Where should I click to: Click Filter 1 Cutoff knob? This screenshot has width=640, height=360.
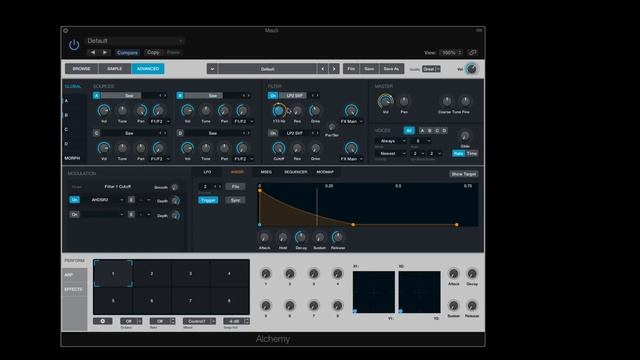click(279, 110)
